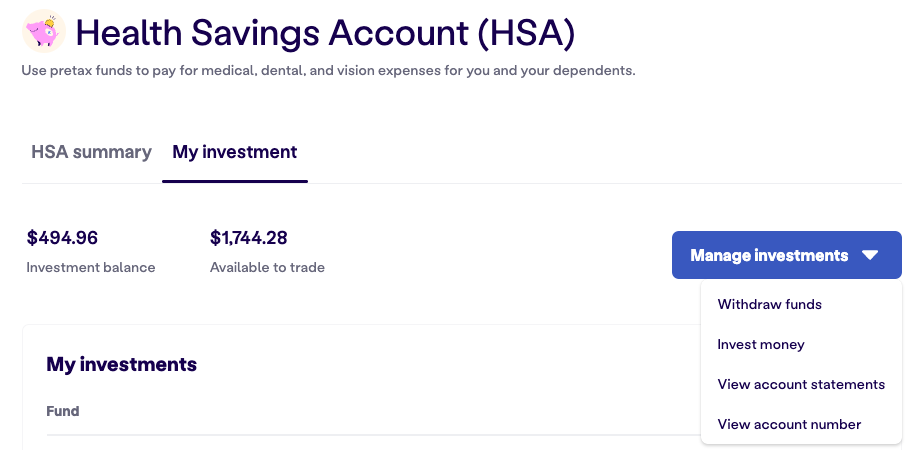
Task: Select the My investment tab
Action: pos(234,152)
